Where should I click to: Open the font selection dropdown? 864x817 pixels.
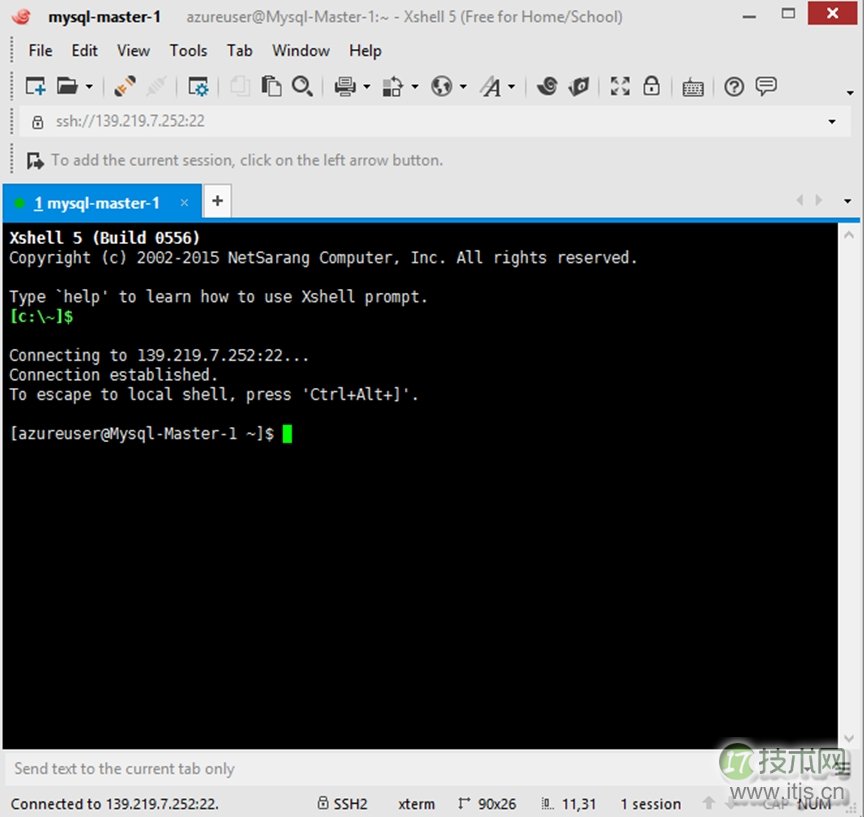coord(511,86)
